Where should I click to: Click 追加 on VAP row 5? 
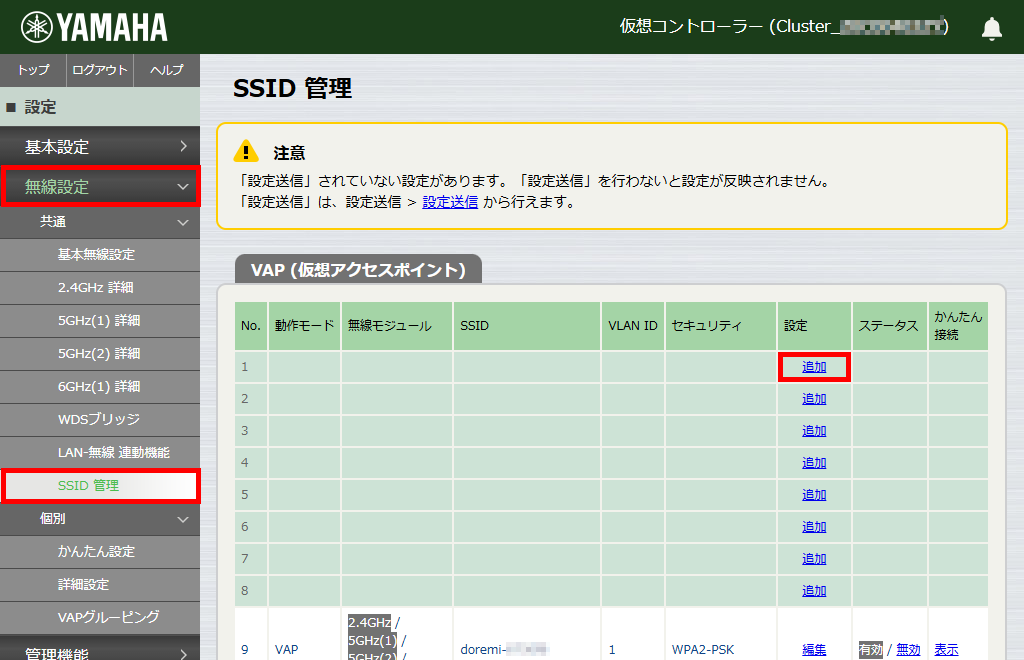coord(813,494)
